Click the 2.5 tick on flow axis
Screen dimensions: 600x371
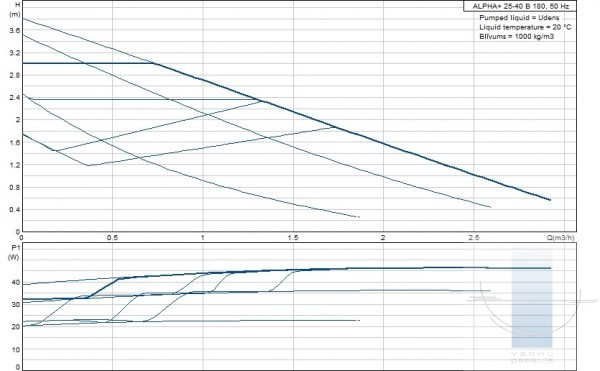point(474,238)
